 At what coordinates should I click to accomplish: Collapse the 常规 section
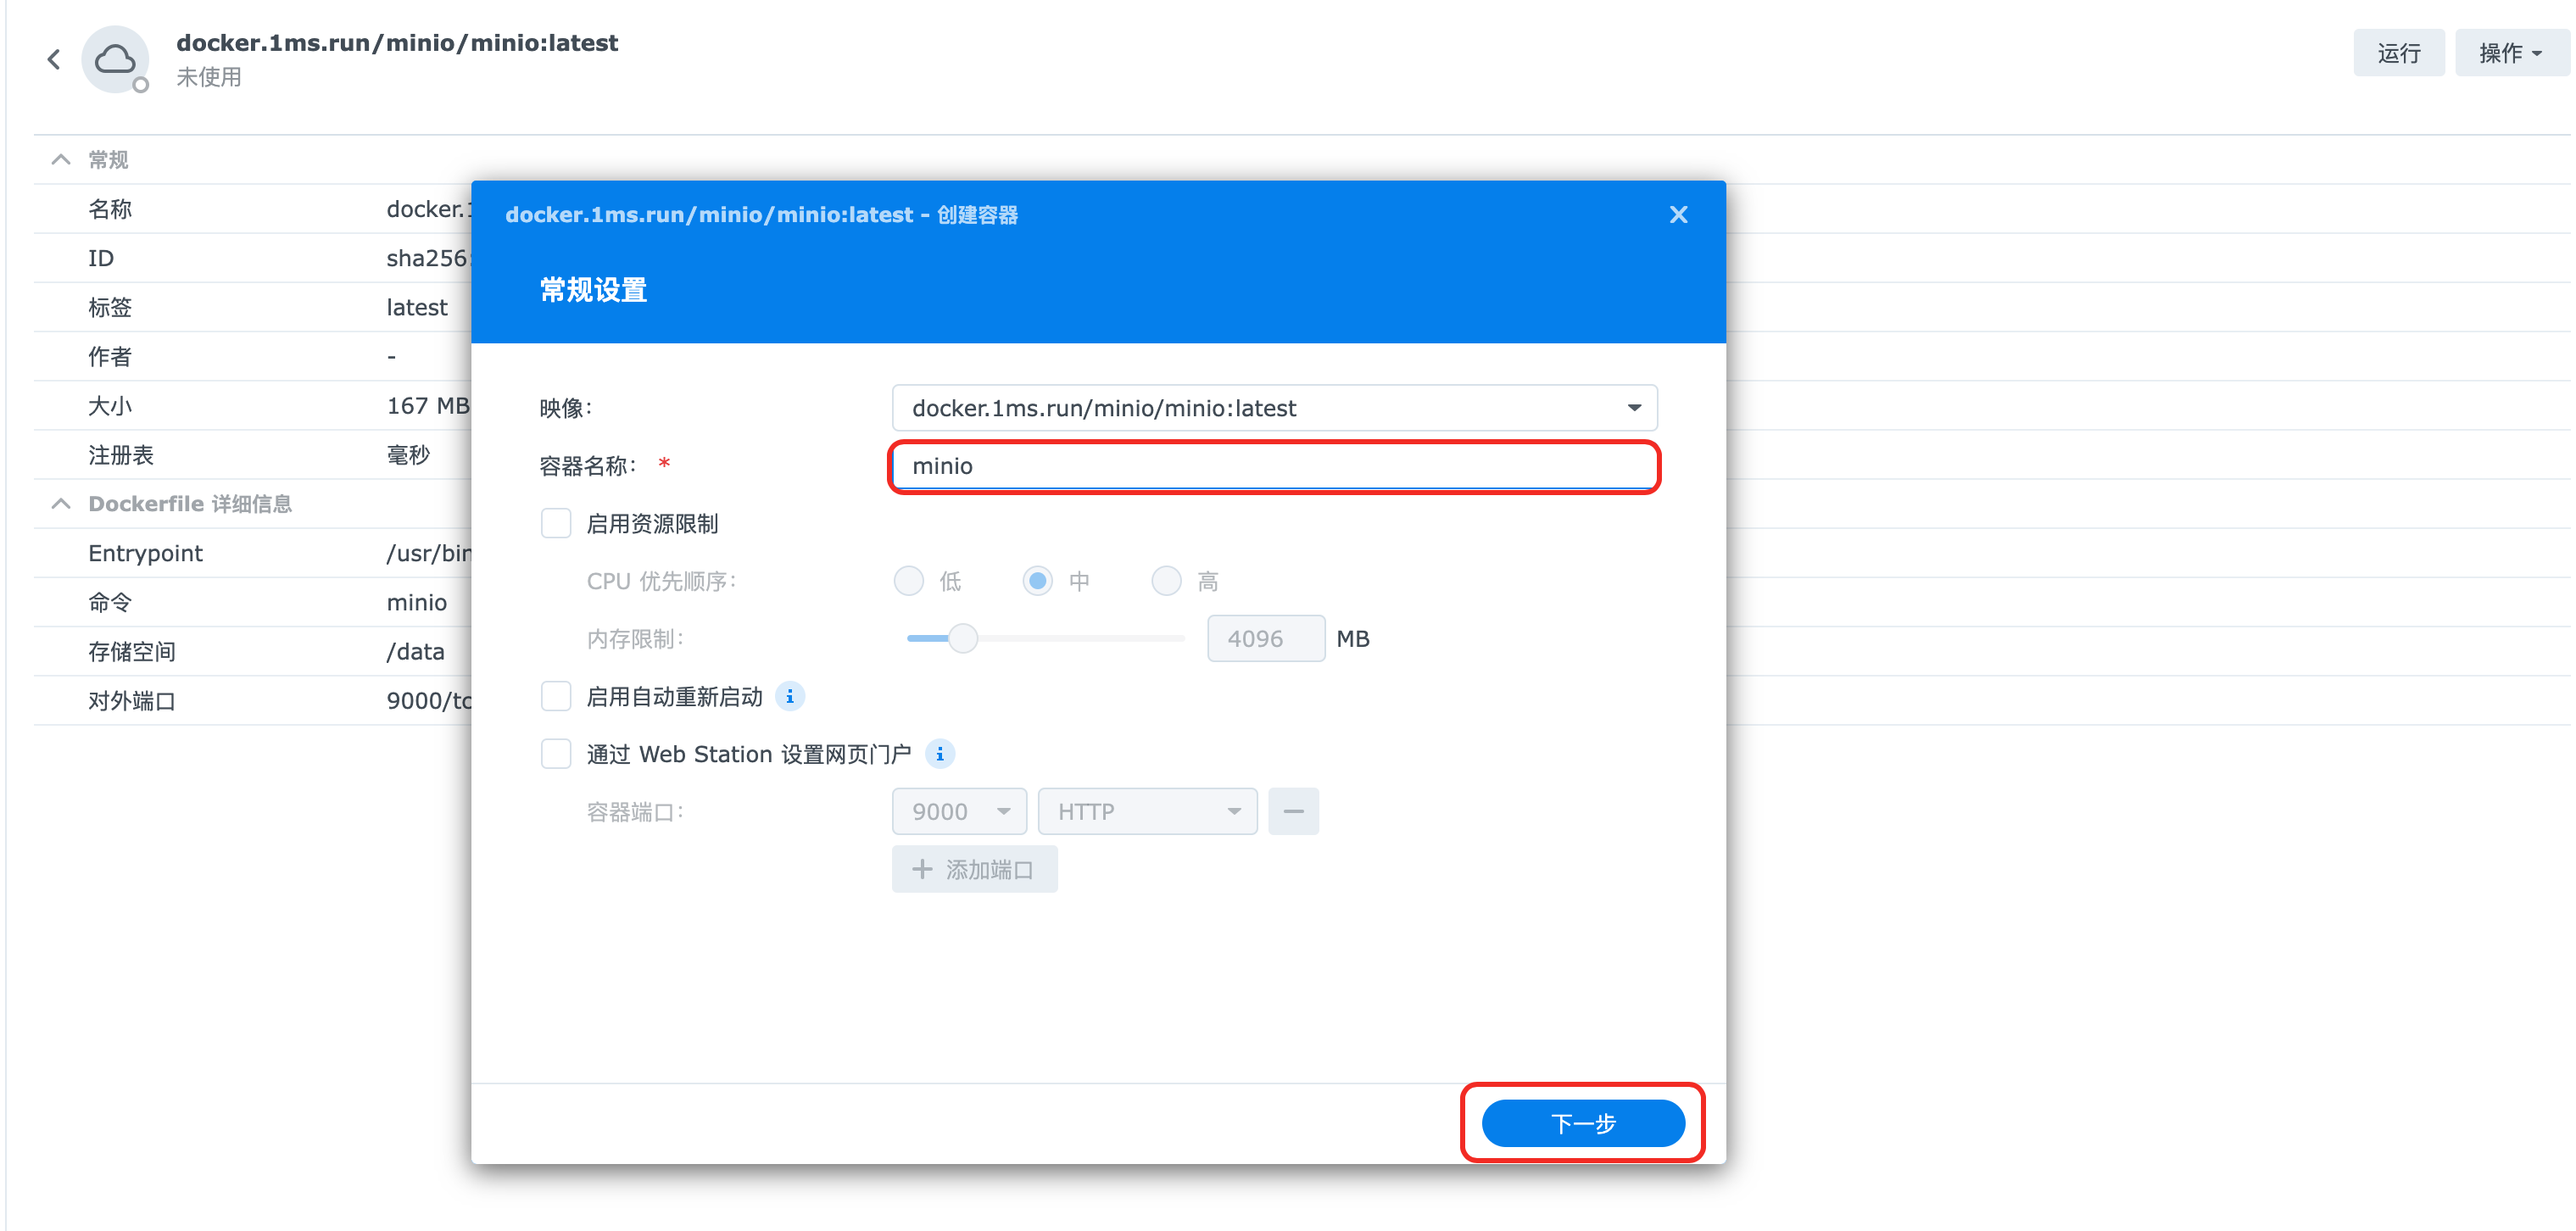(61, 160)
